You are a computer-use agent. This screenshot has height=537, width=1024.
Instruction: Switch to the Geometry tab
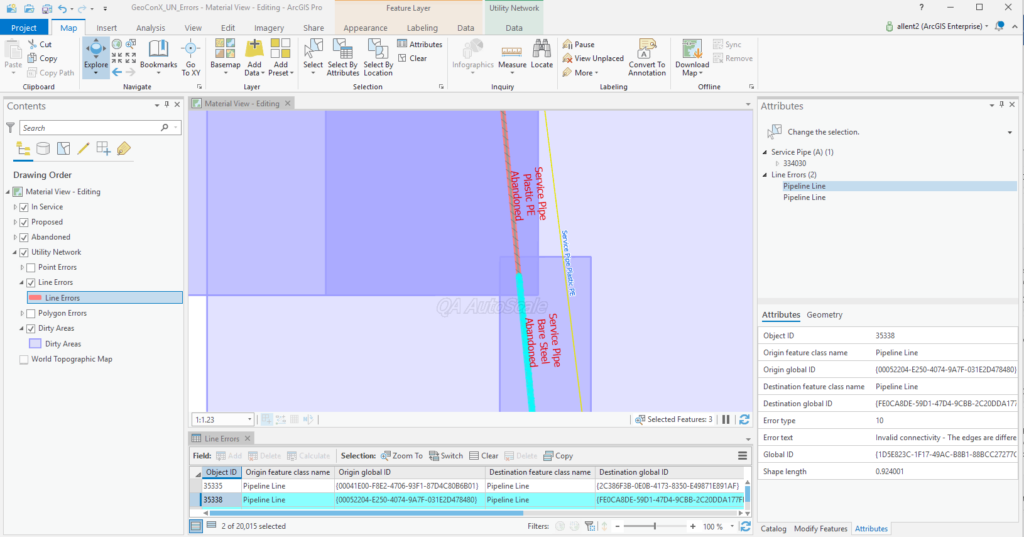point(824,315)
